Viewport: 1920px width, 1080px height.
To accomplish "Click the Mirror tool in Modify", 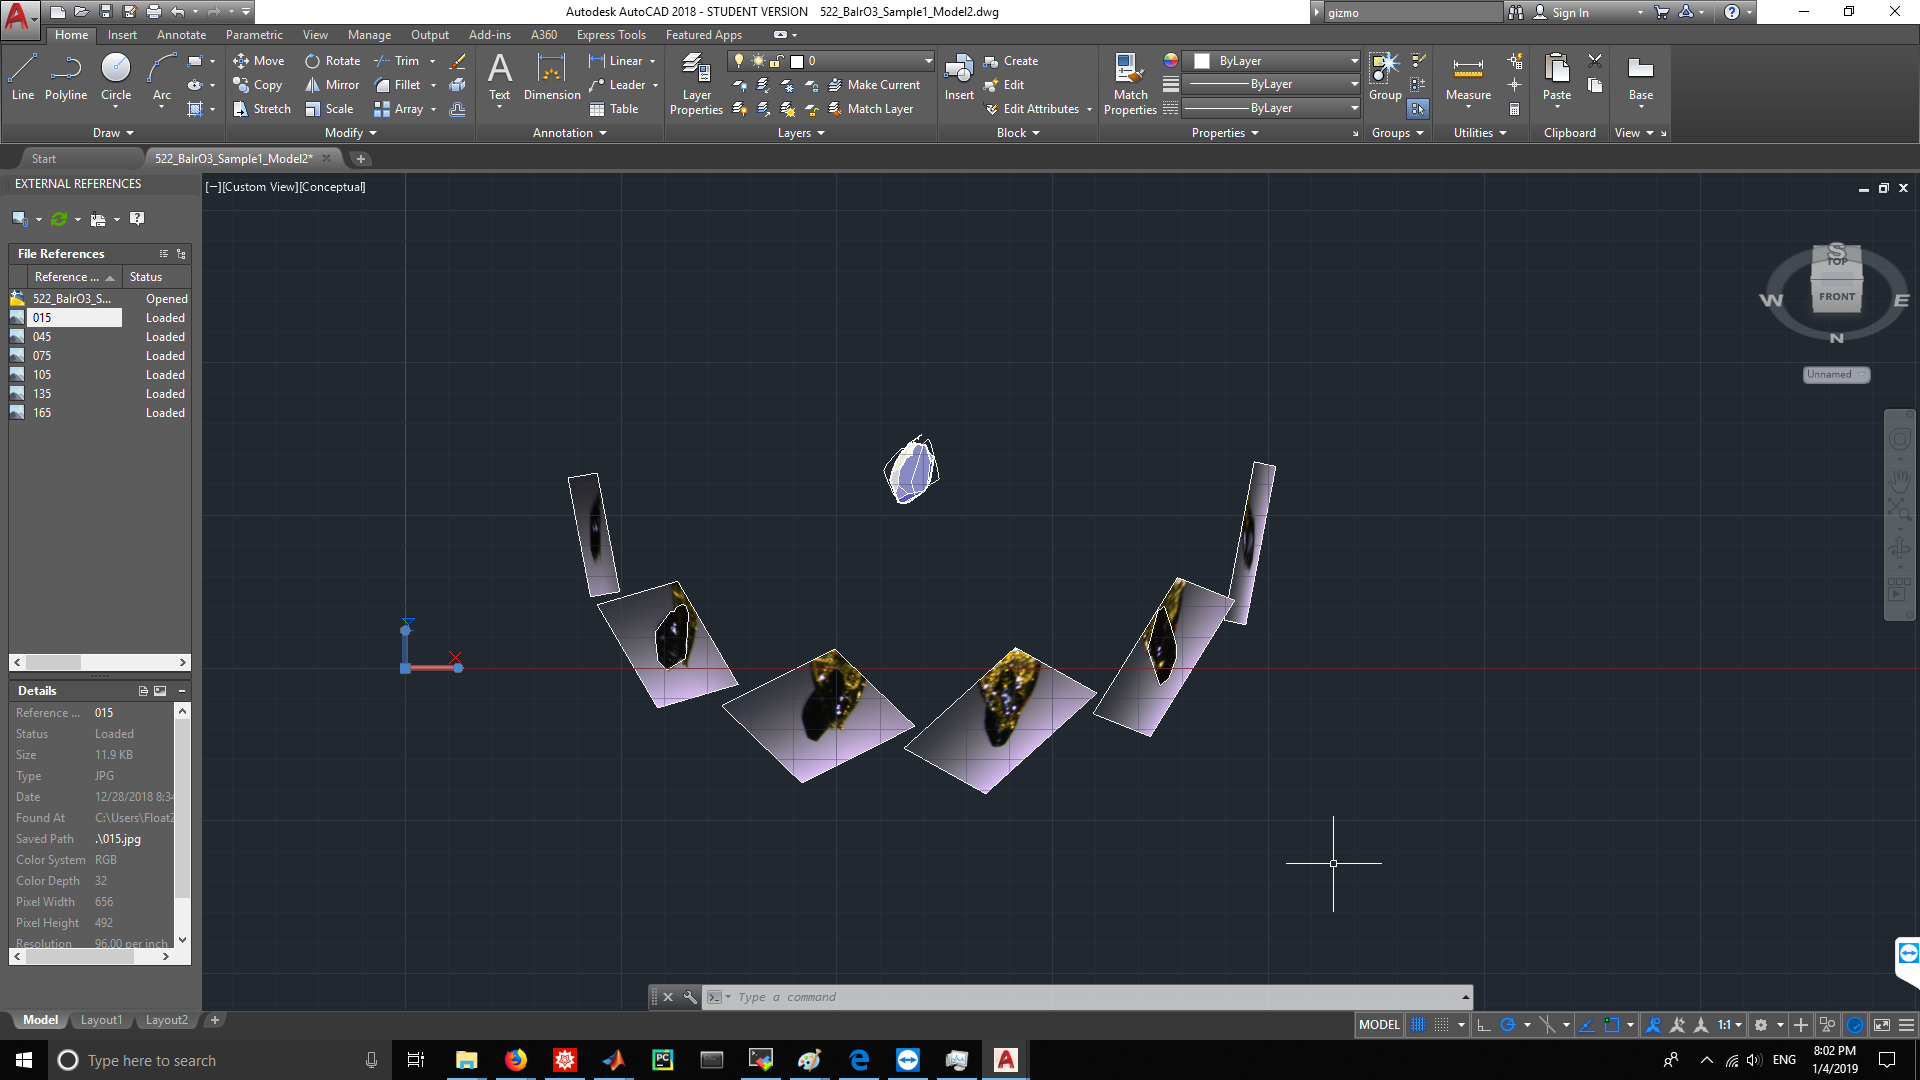I will click(x=331, y=84).
